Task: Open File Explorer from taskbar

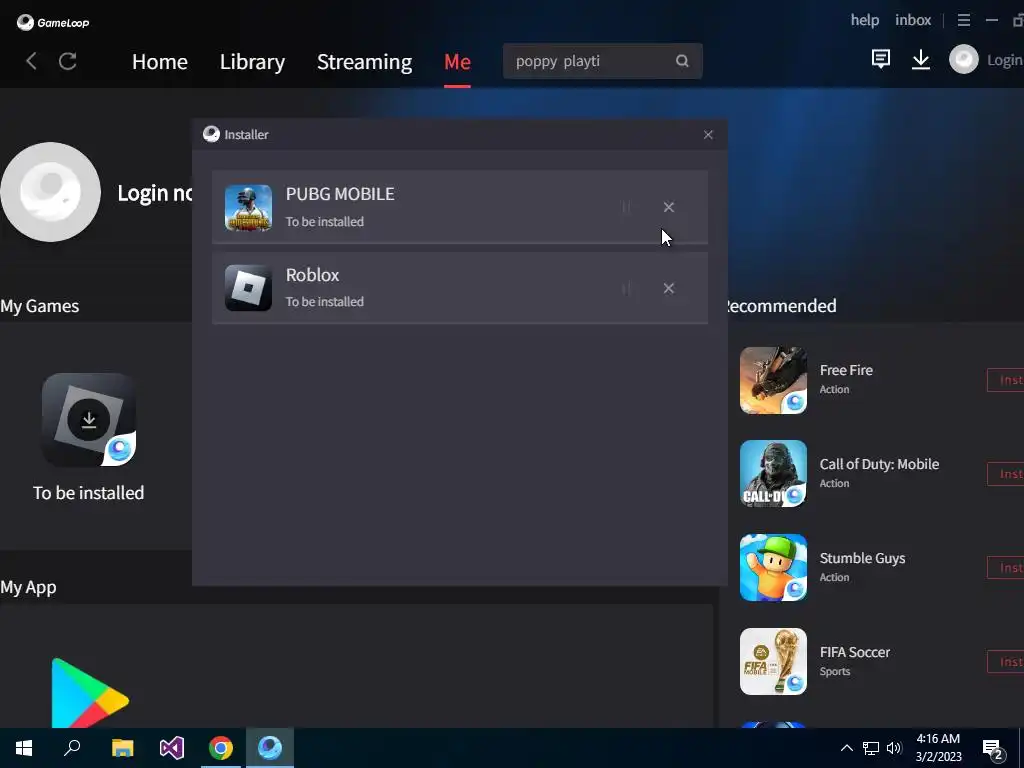Action: pos(122,748)
